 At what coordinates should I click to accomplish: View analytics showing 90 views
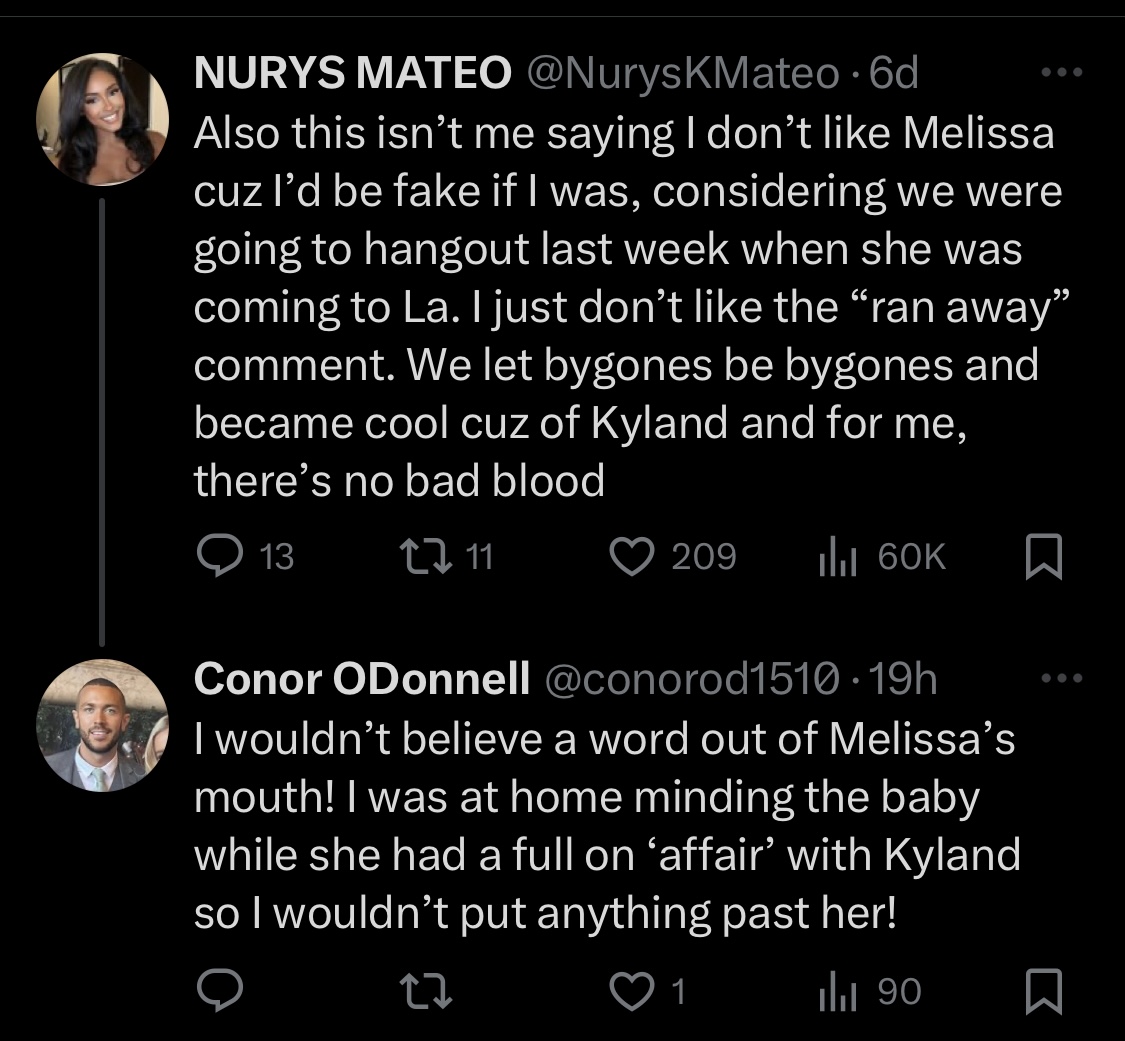coord(870,991)
